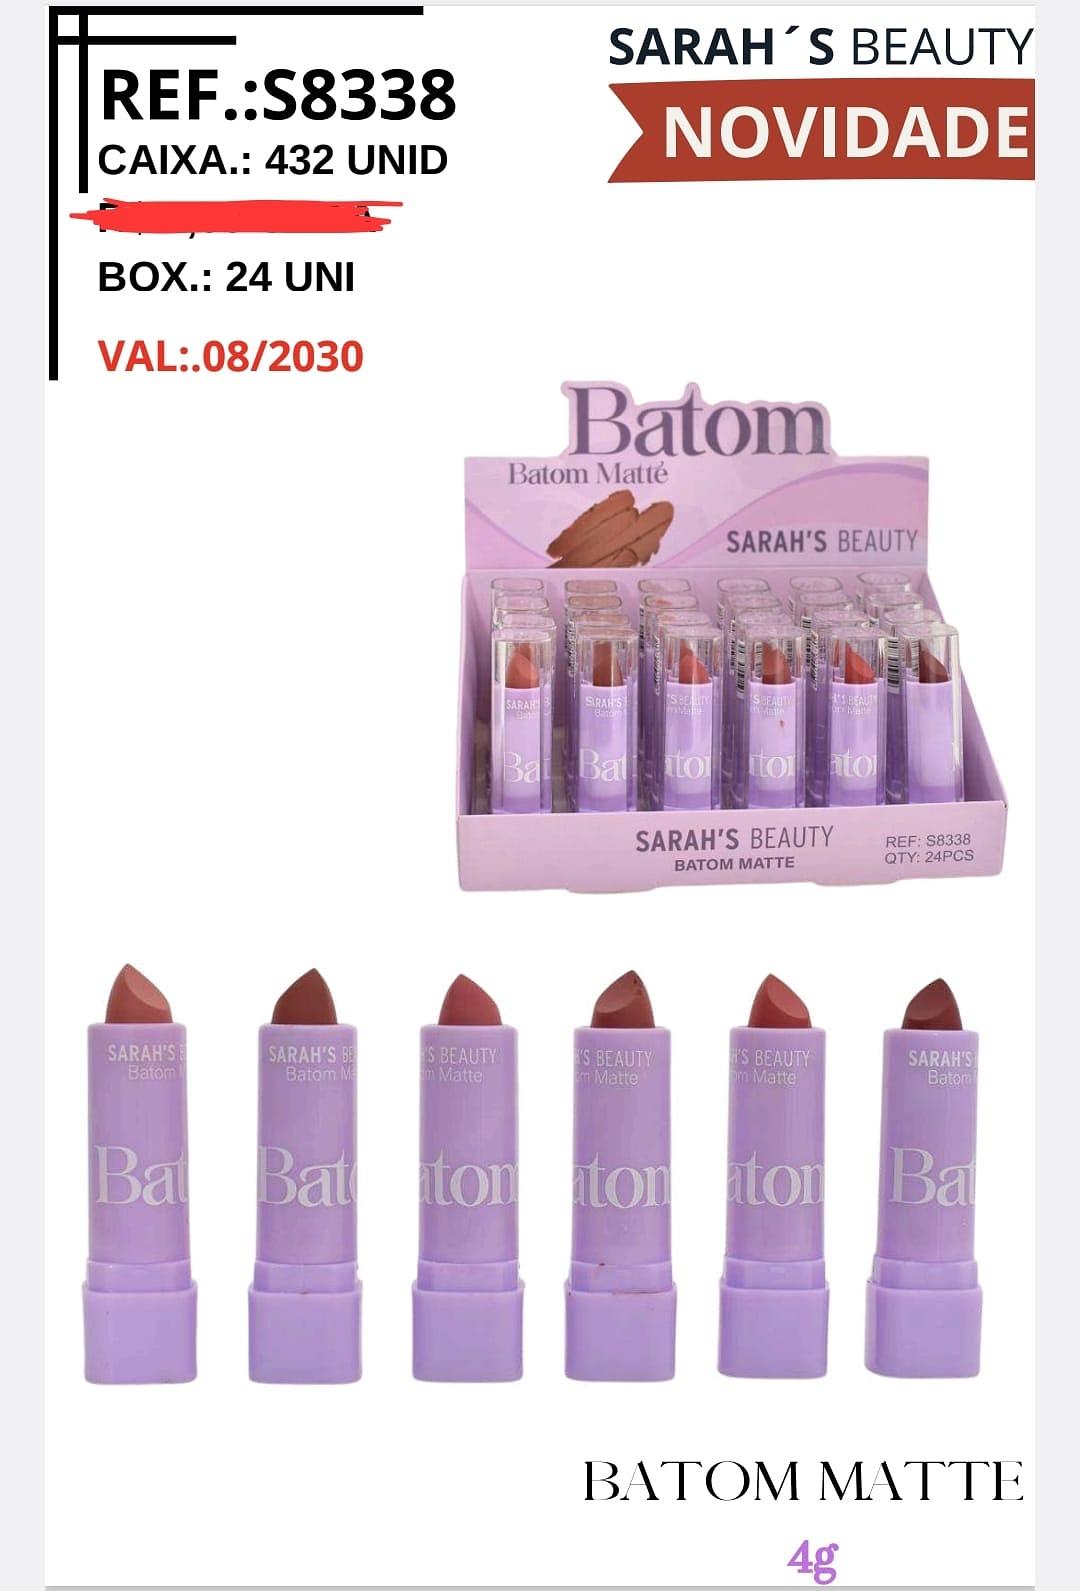Click the SARAH'S BEAUTY brand header text
This screenshot has width=1080, height=1591.
820,47
